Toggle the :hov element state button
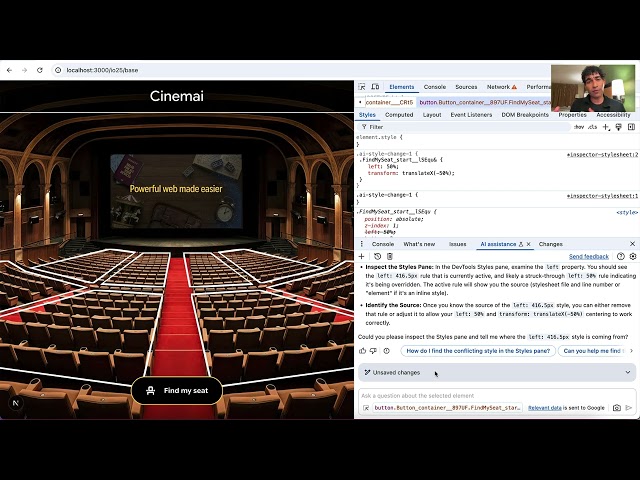Image resolution: width=640 pixels, height=480 pixels. click(579, 127)
